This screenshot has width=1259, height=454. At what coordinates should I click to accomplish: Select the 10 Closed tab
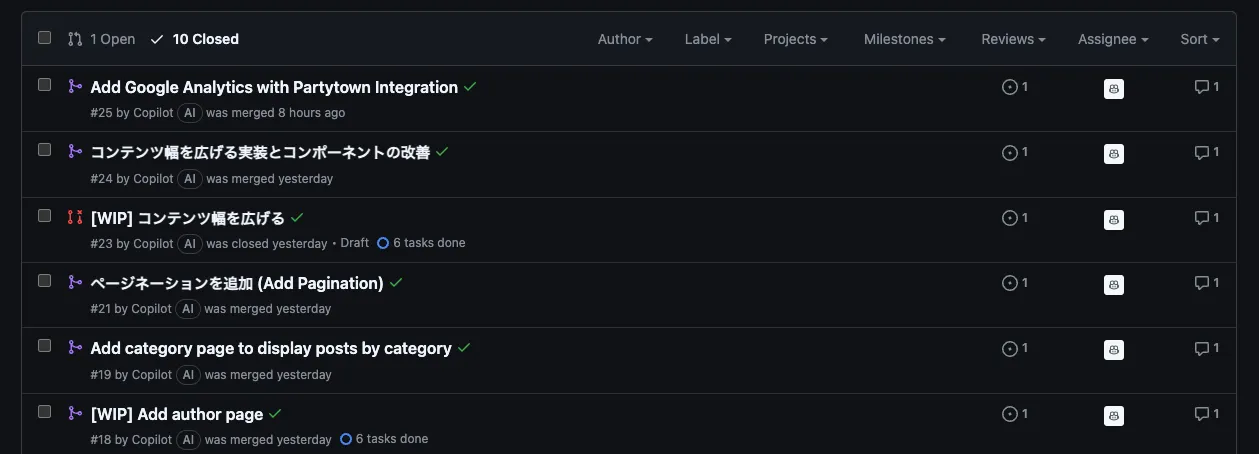195,39
